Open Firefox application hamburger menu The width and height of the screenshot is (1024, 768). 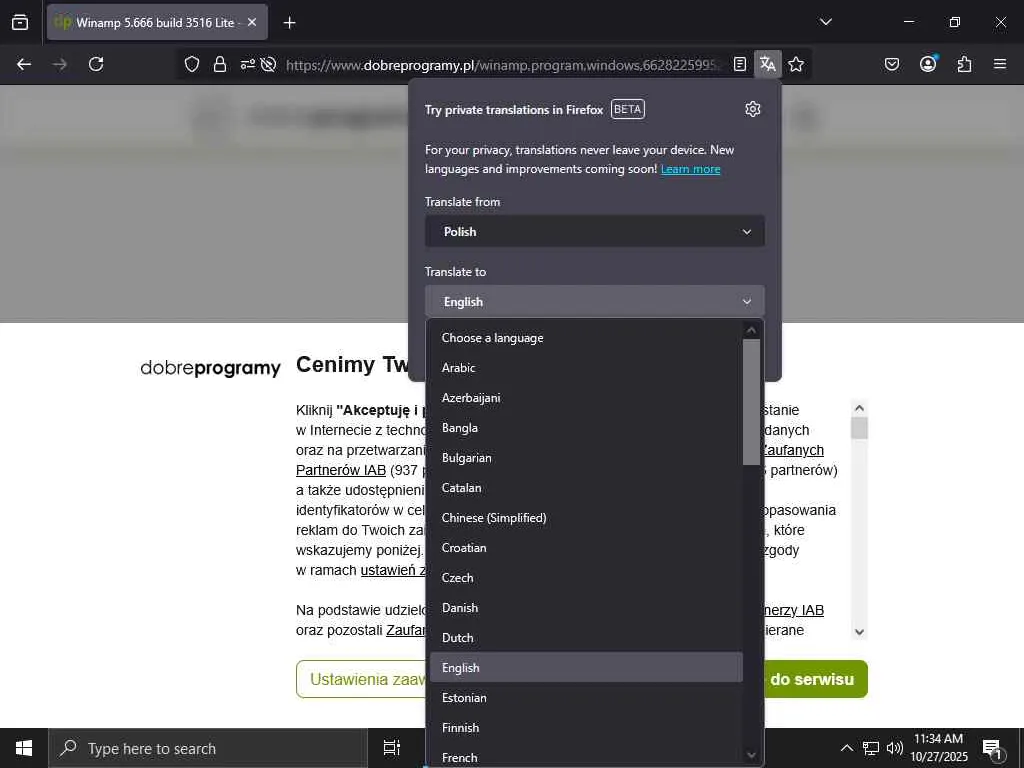[x=1000, y=64]
